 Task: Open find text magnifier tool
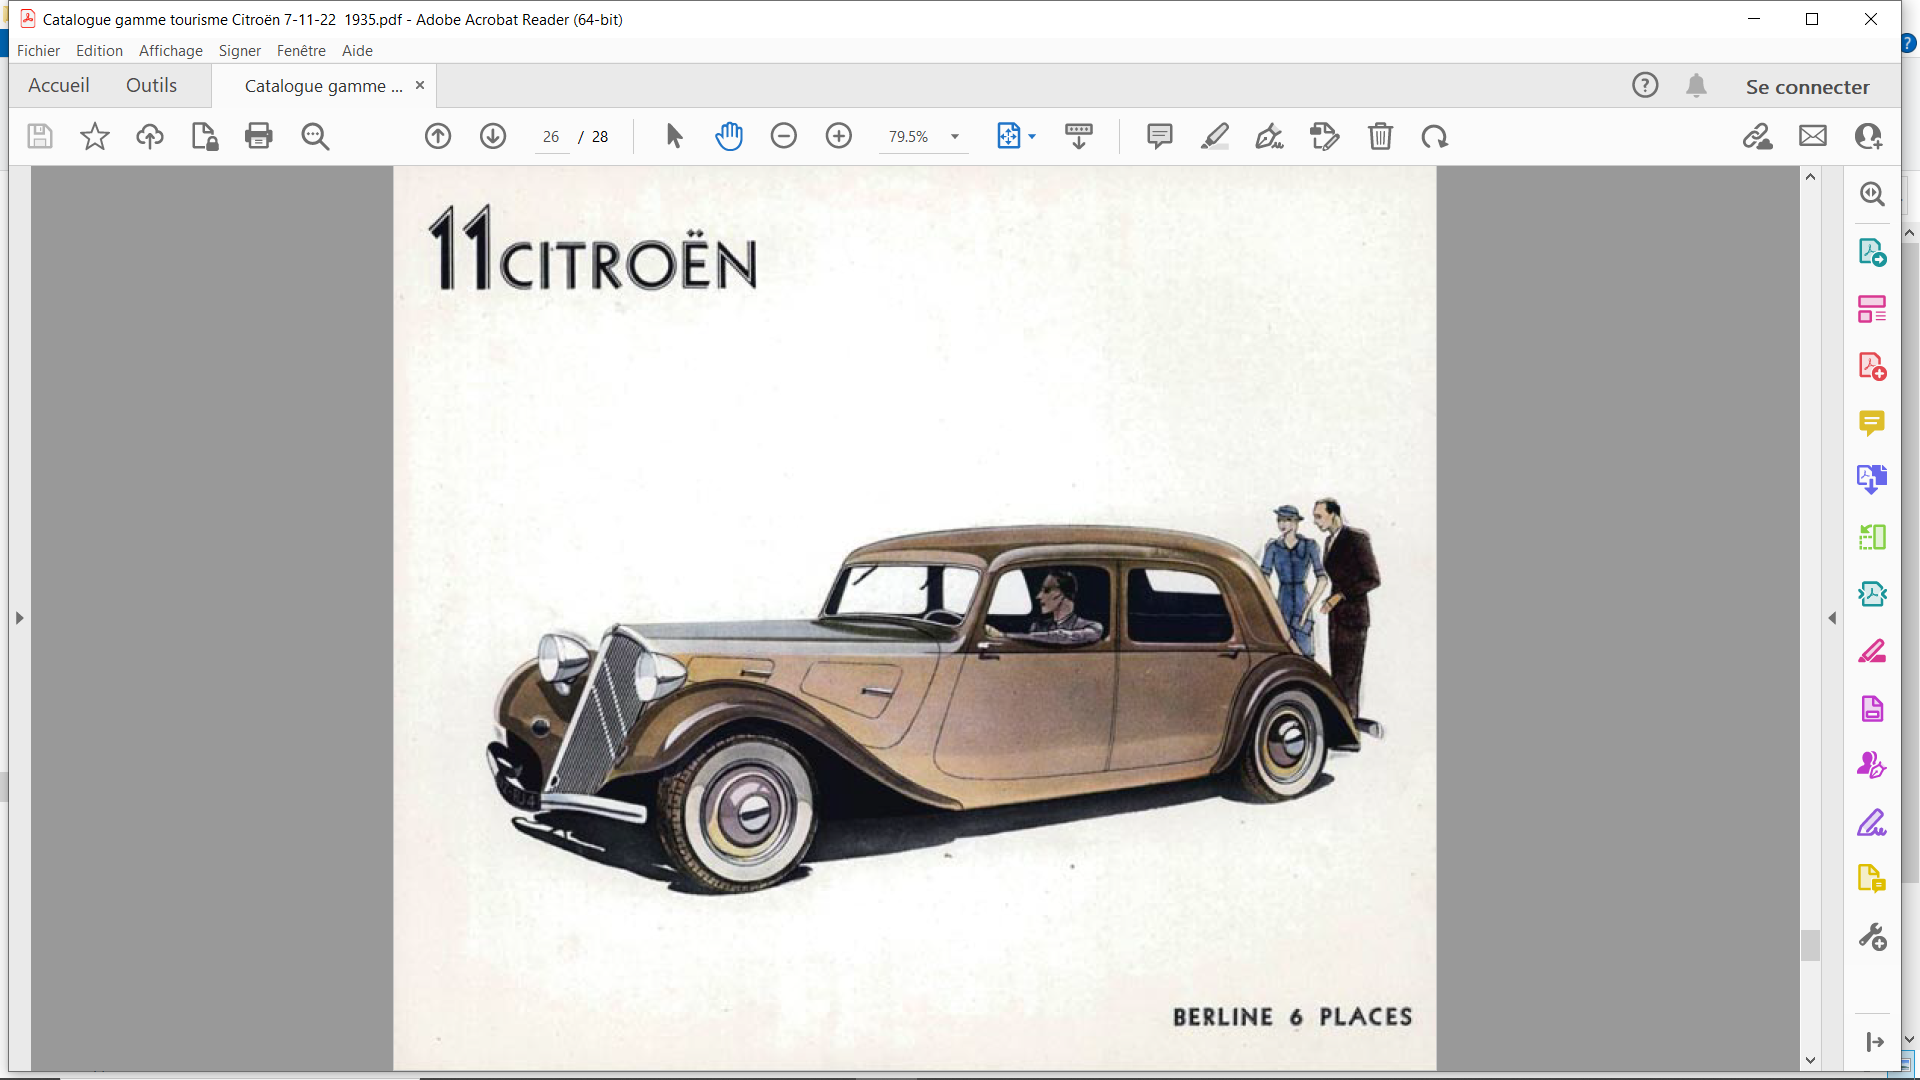click(315, 136)
